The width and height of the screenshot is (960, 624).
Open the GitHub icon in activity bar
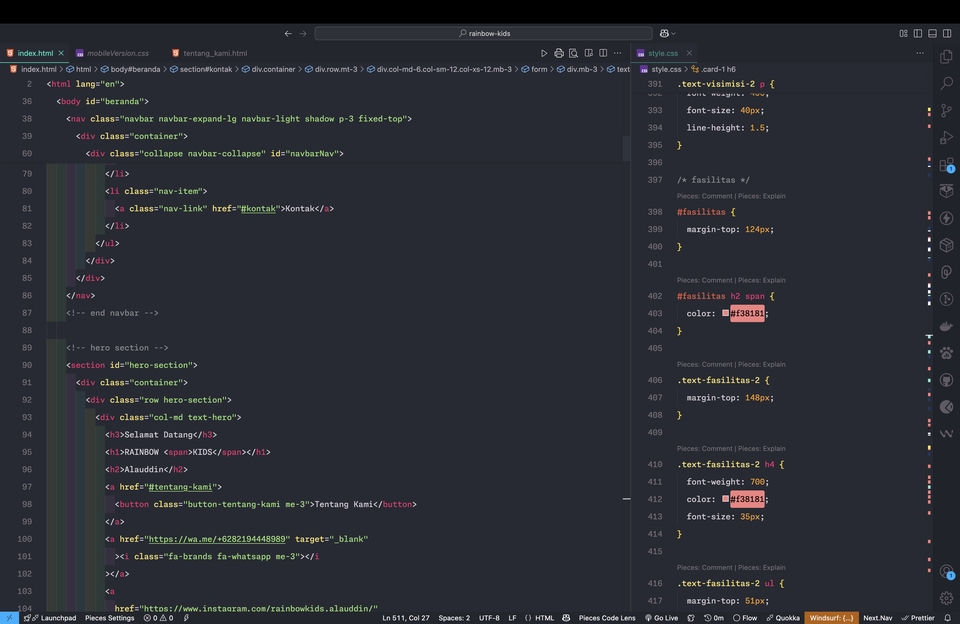(947, 380)
